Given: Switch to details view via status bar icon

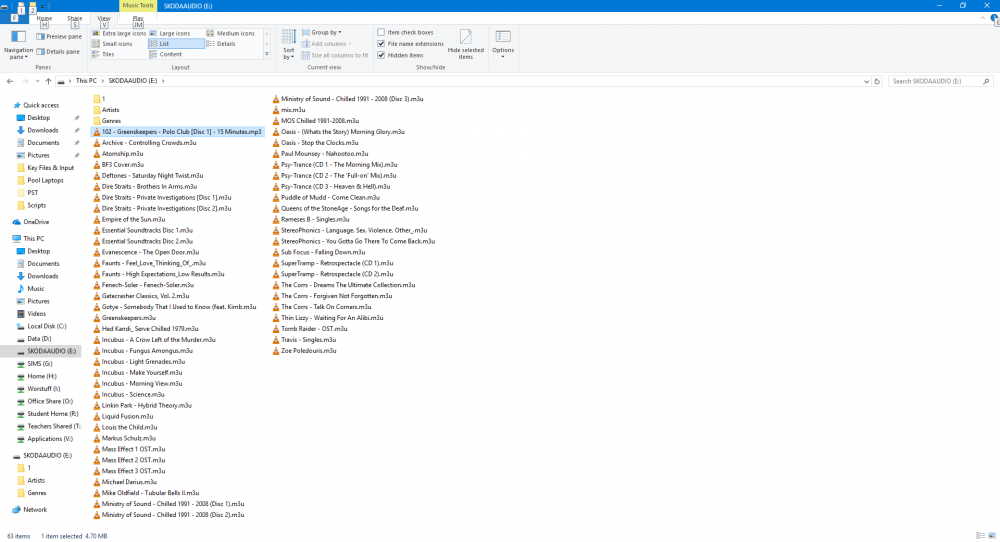Looking at the screenshot, I should click(980, 536).
